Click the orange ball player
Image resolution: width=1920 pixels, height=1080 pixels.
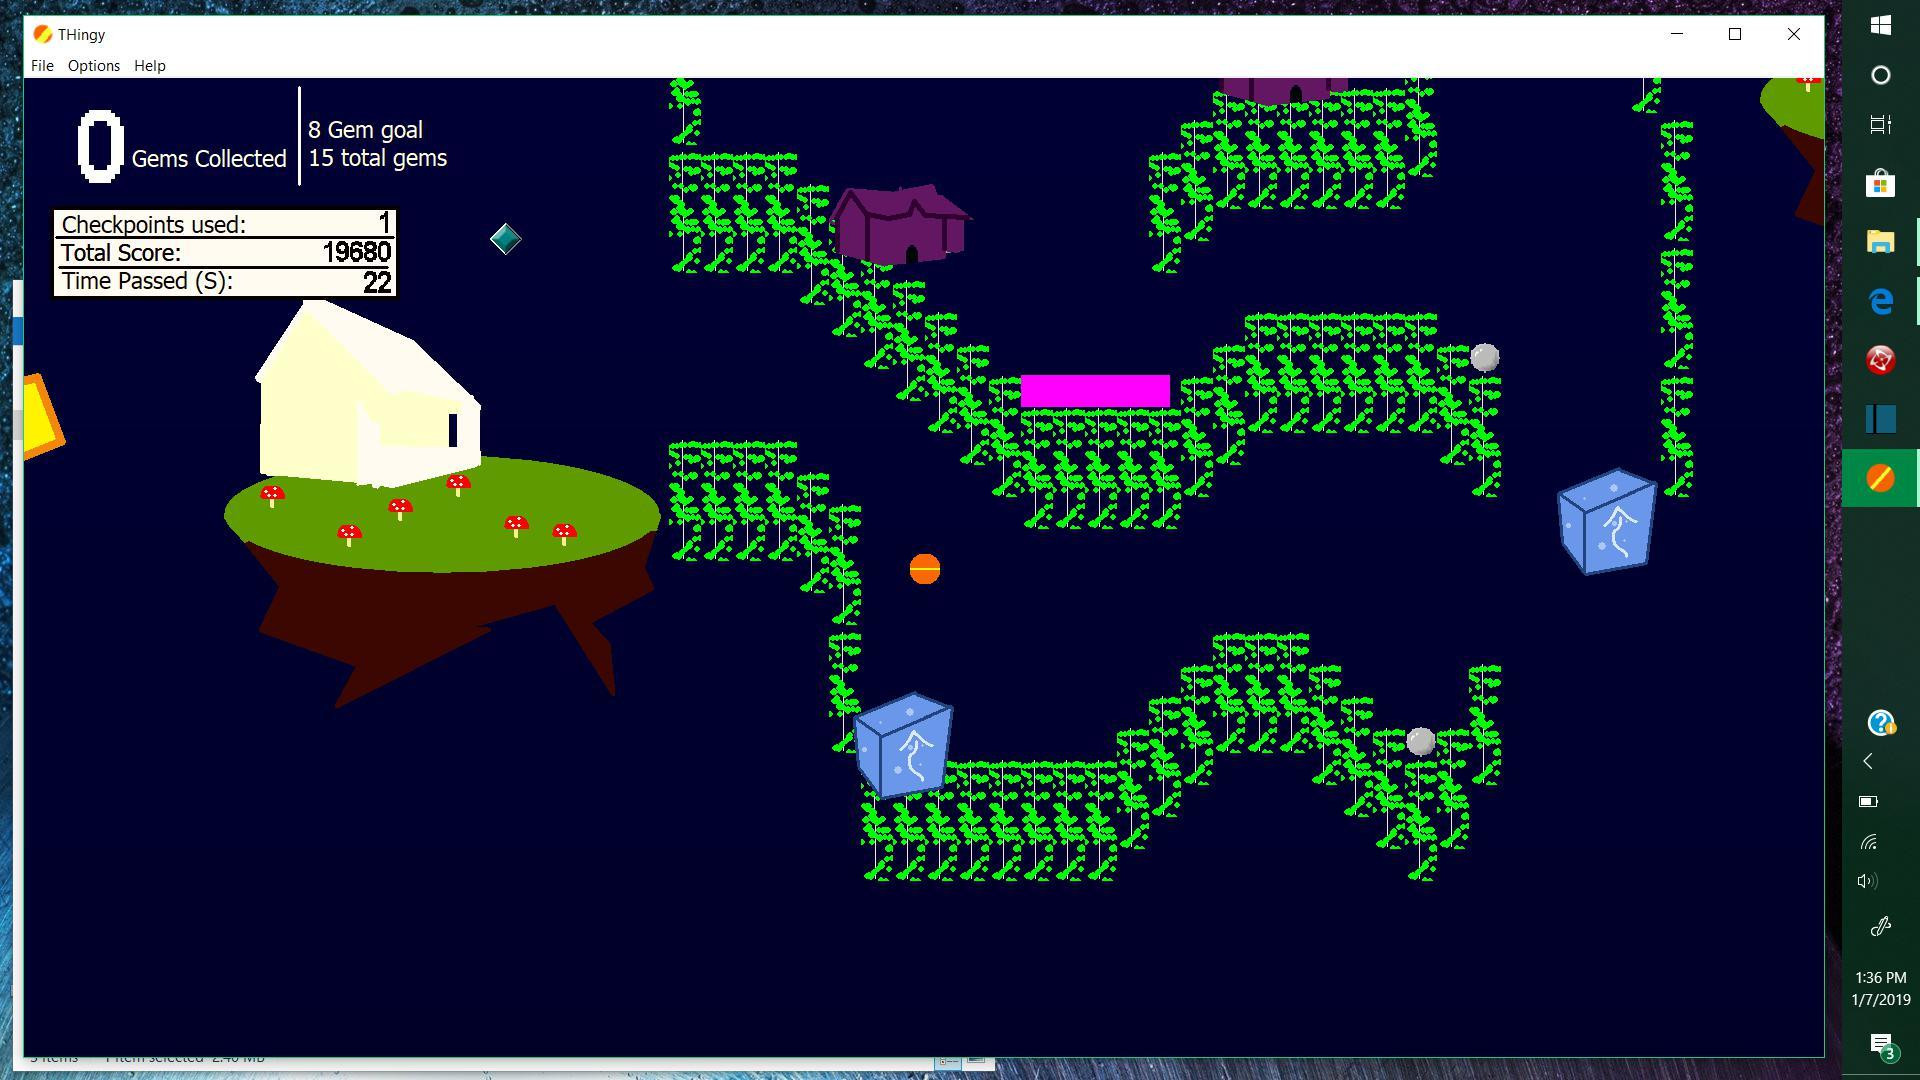click(x=925, y=569)
